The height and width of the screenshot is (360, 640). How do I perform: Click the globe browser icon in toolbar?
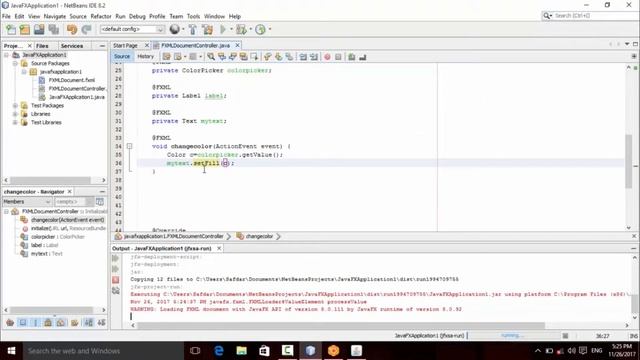(x=175, y=29)
